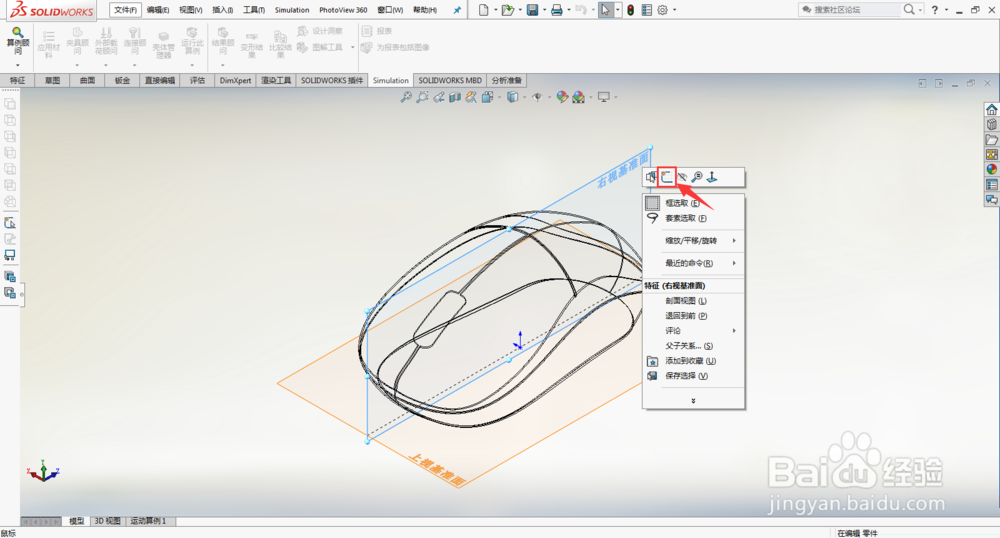
Task: Open the Appearances colored ball task pane icon
Action: 992,170
